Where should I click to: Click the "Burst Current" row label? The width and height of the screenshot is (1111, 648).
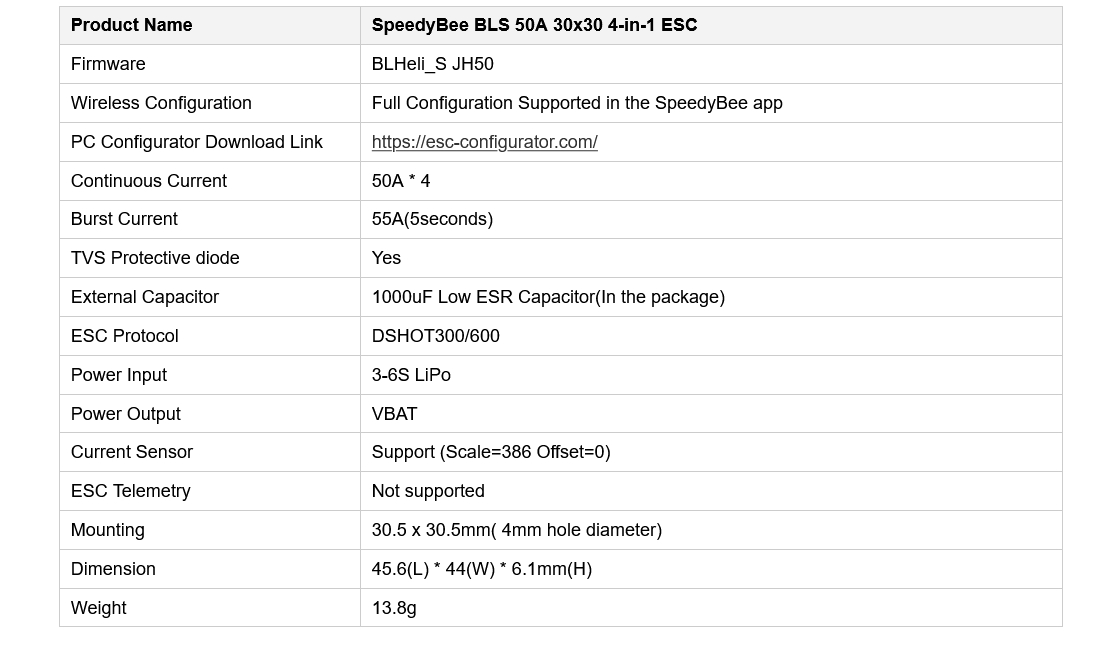point(124,219)
